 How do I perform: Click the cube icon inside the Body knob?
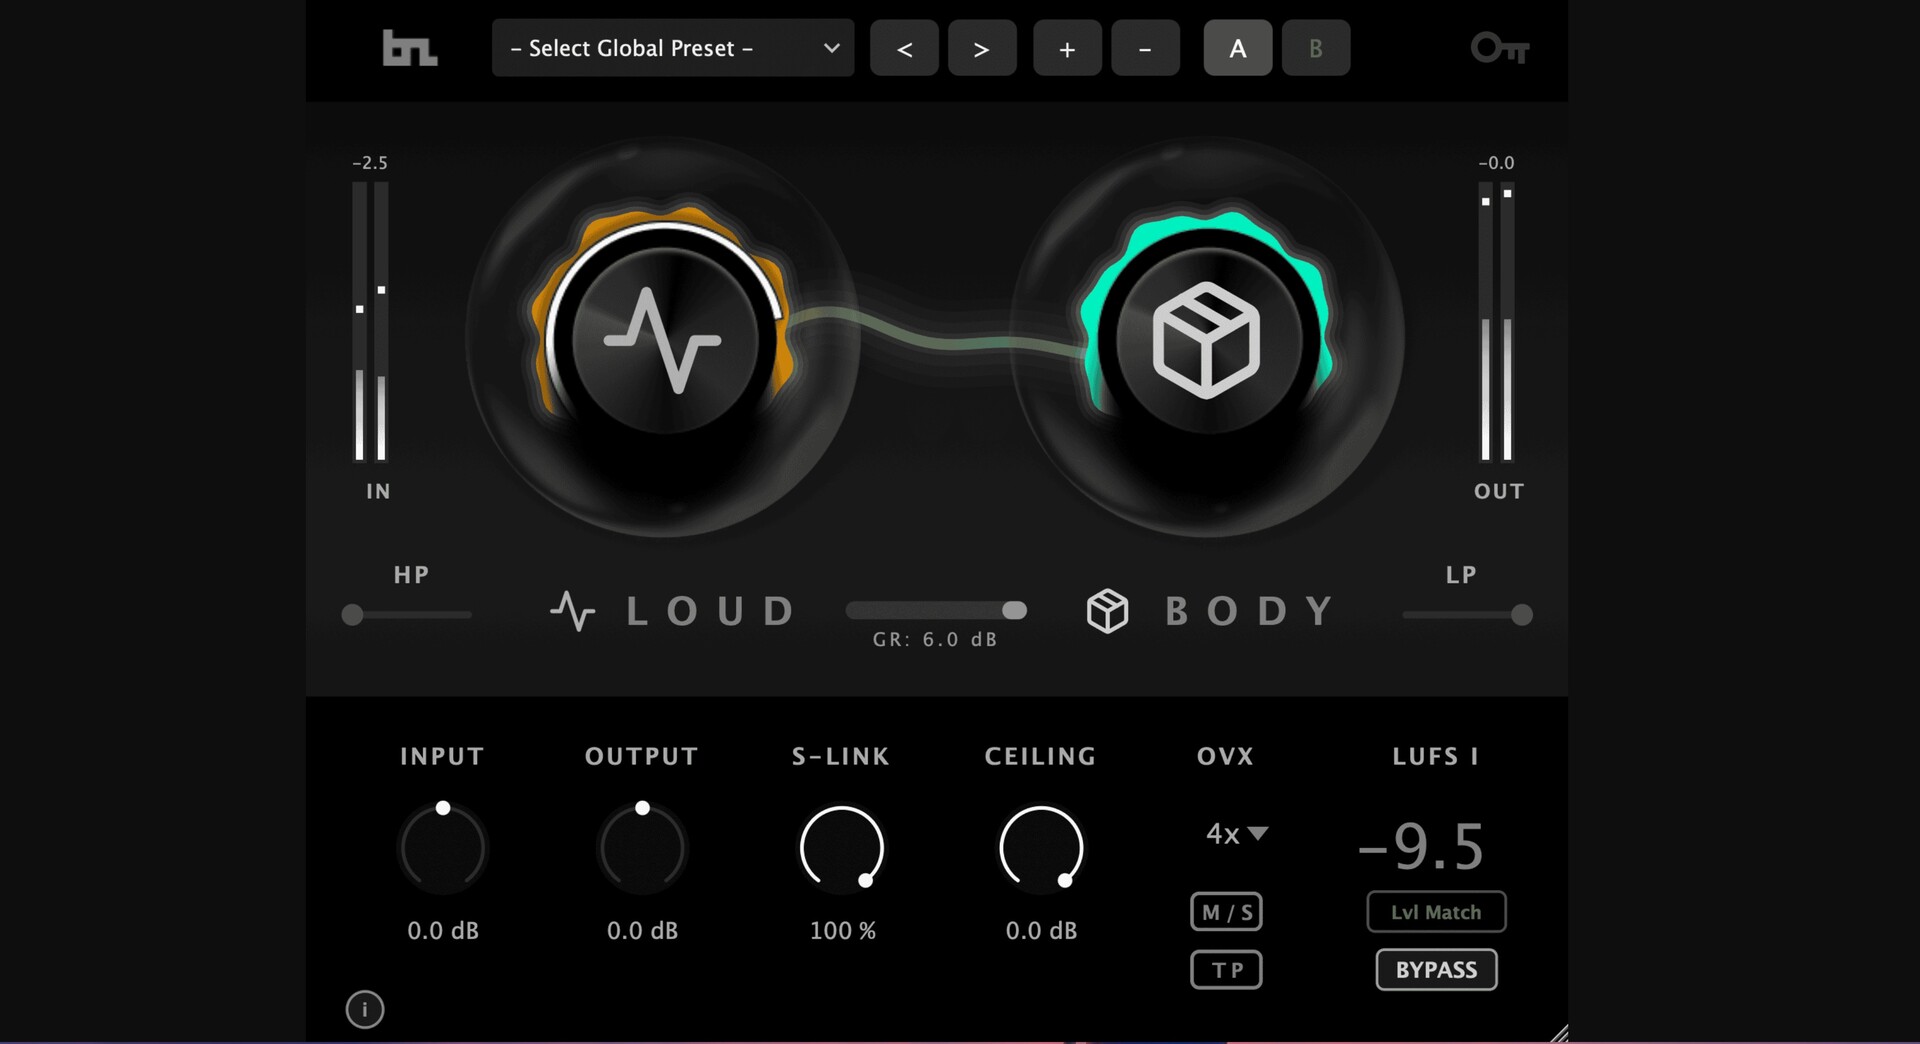[1206, 340]
